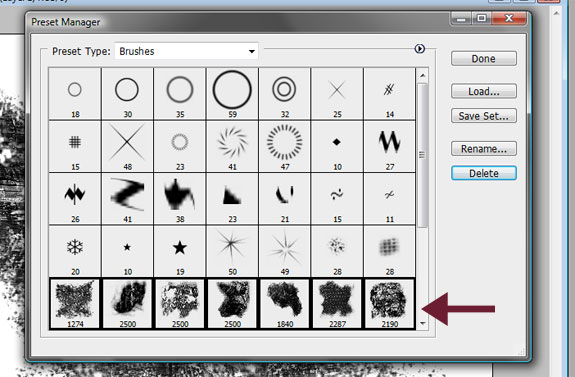Click the Done button
Viewport: 575px width, 377px height.
(x=484, y=59)
